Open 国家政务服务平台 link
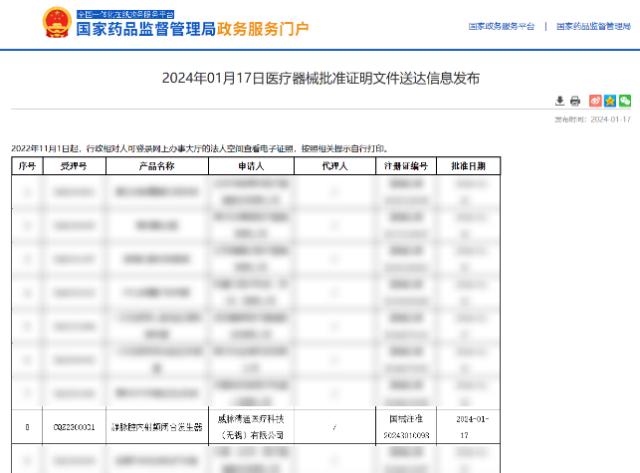This screenshot has width=640, height=473. (501, 26)
